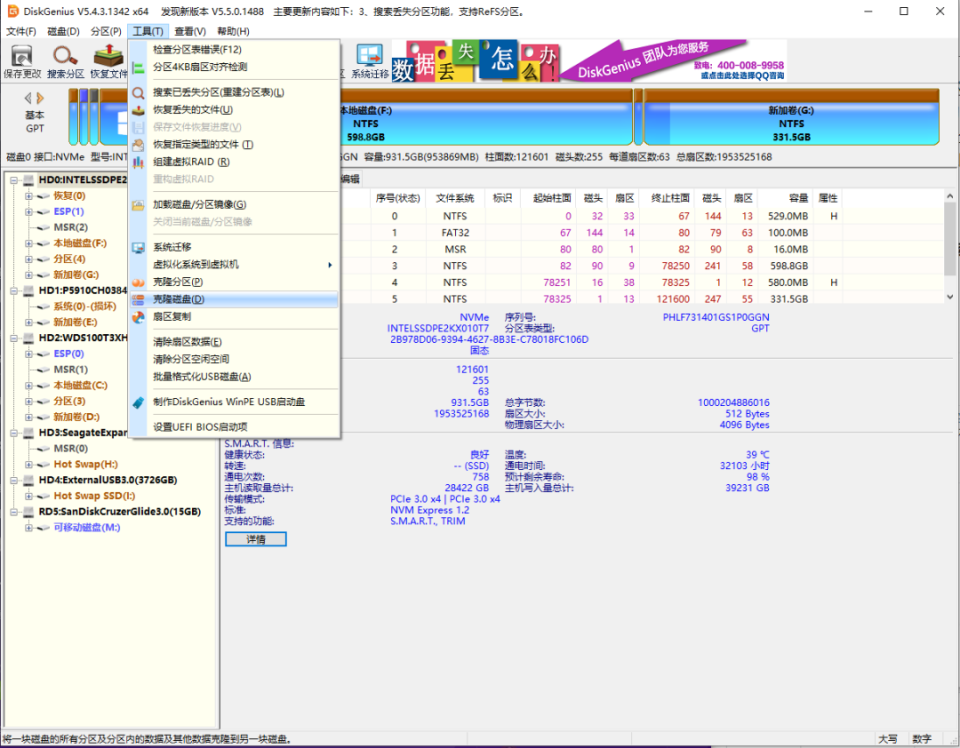Screen dimensions: 960x748
Task: Choose 清除分区空闲空间 menu entry
Action: click(x=234, y=359)
